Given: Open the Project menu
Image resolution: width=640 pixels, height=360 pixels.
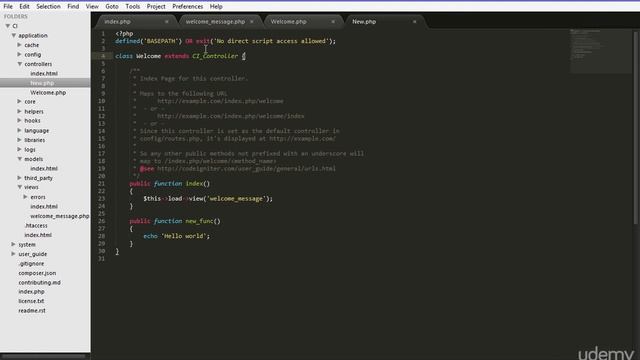Looking at the screenshot, I should click(156, 7).
